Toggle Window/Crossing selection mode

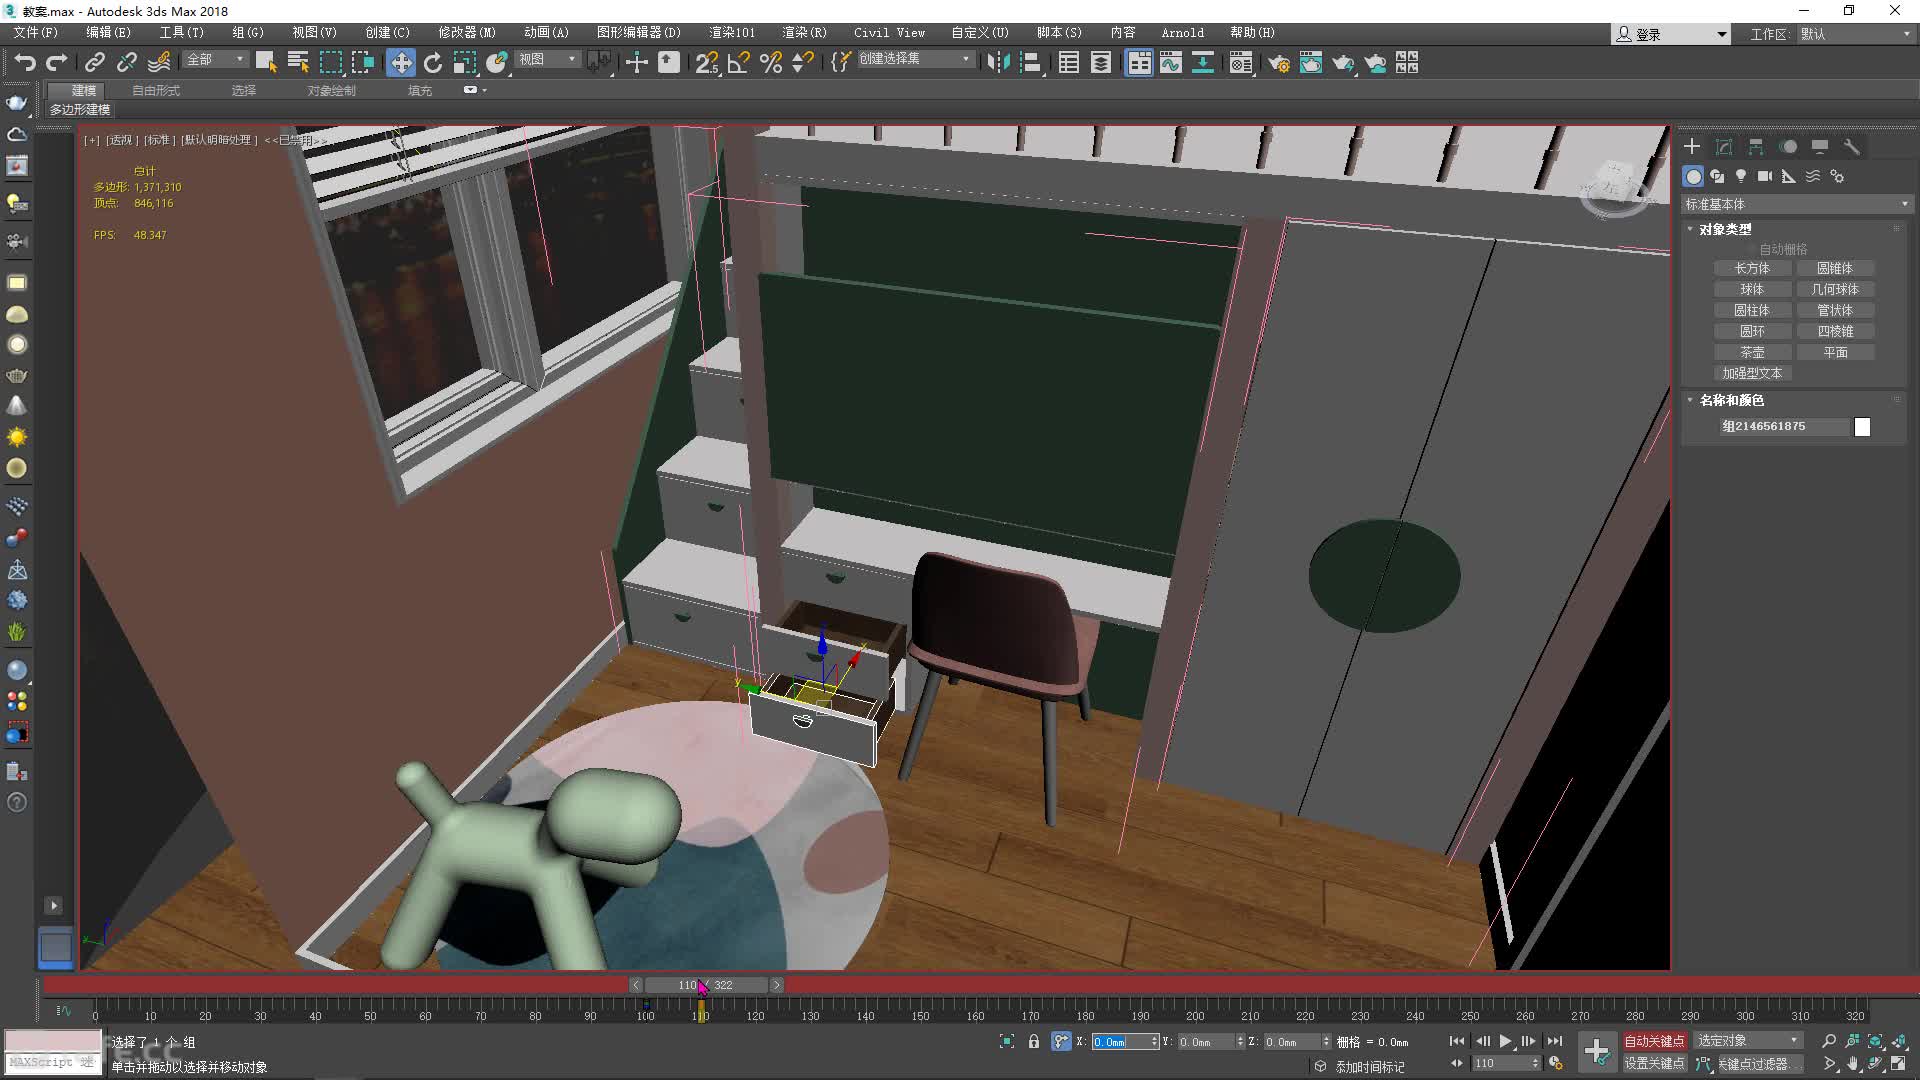point(362,63)
